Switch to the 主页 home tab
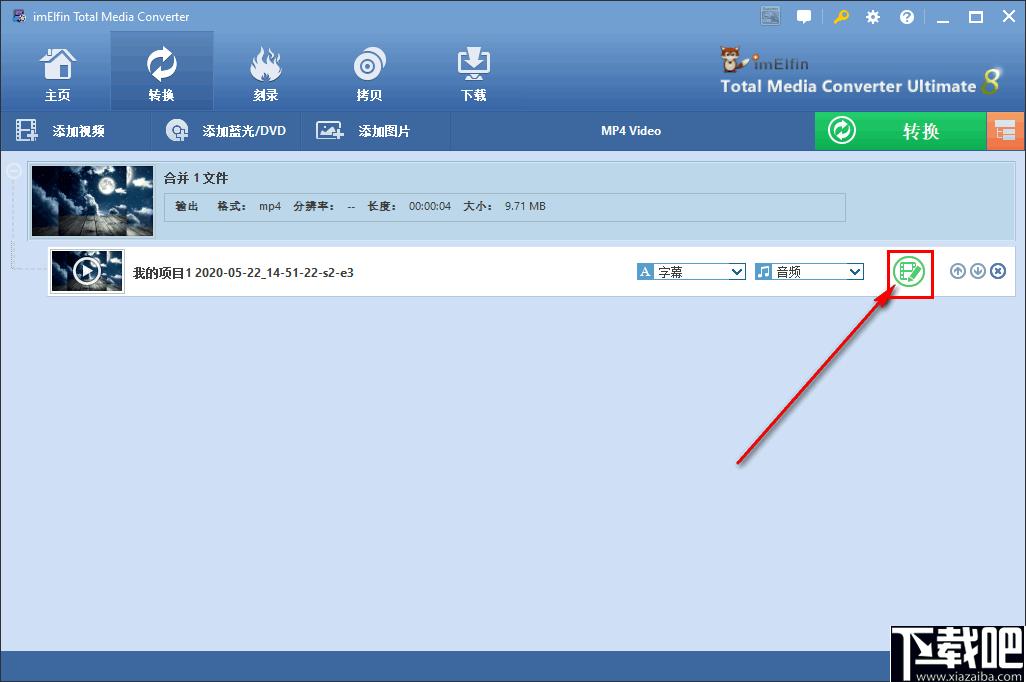 (x=58, y=75)
